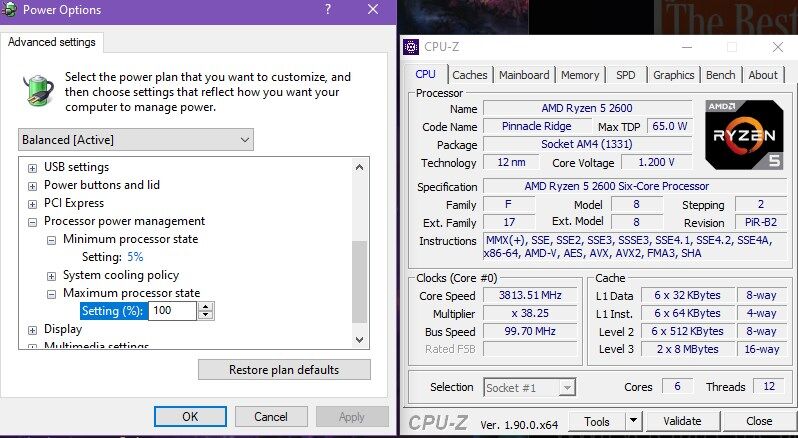The width and height of the screenshot is (798, 438).
Task: Switch to the Caches tab
Action: click(x=469, y=75)
